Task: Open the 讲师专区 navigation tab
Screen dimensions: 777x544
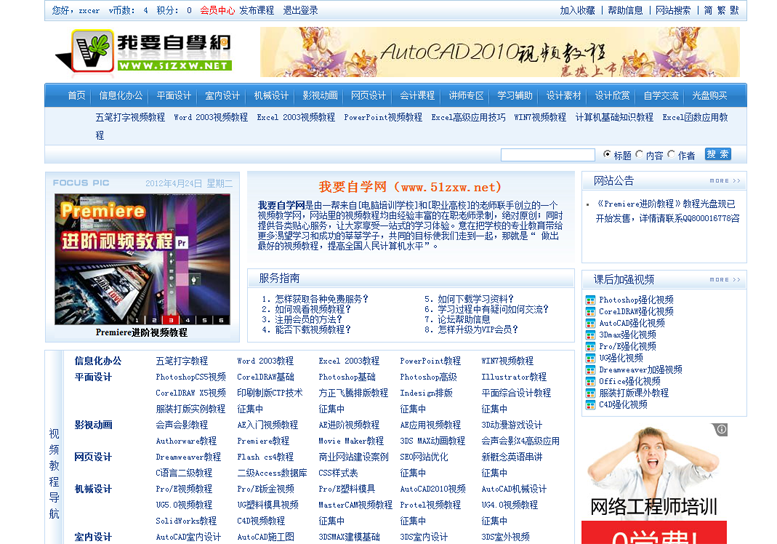Action: click(x=466, y=96)
